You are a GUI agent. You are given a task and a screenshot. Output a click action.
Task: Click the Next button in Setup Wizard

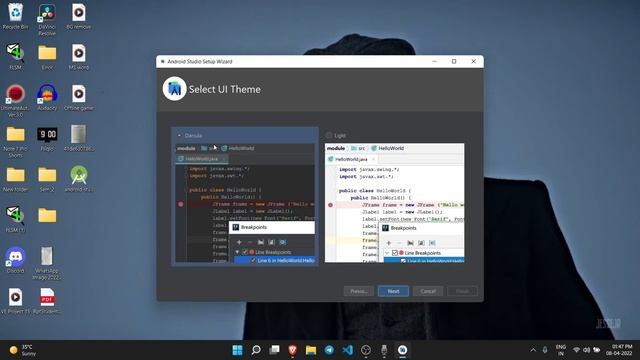click(x=393, y=291)
